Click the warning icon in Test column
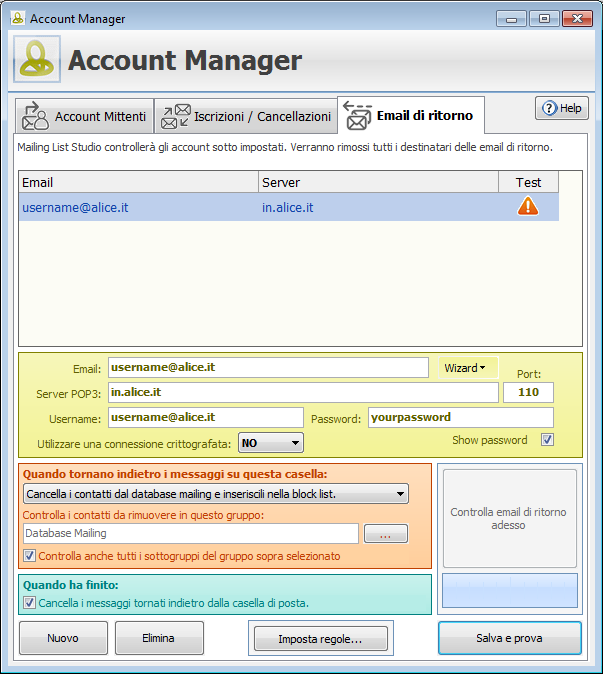 click(x=527, y=206)
